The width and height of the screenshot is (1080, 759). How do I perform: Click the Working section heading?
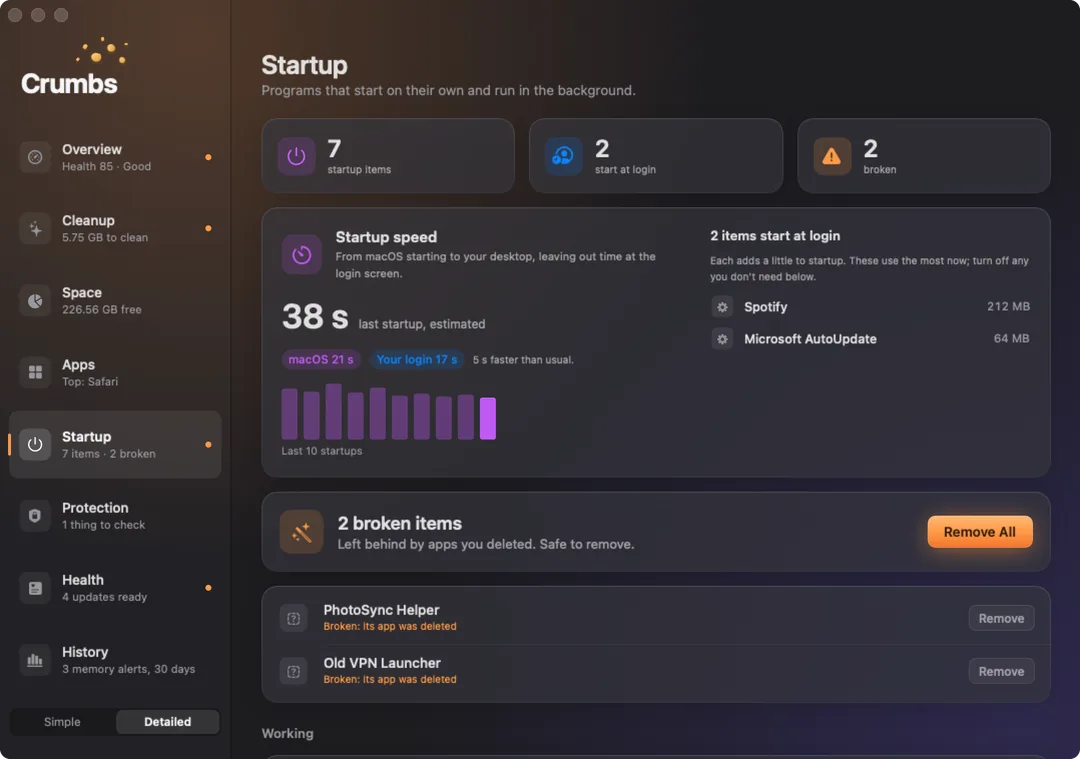coord(287,734)
